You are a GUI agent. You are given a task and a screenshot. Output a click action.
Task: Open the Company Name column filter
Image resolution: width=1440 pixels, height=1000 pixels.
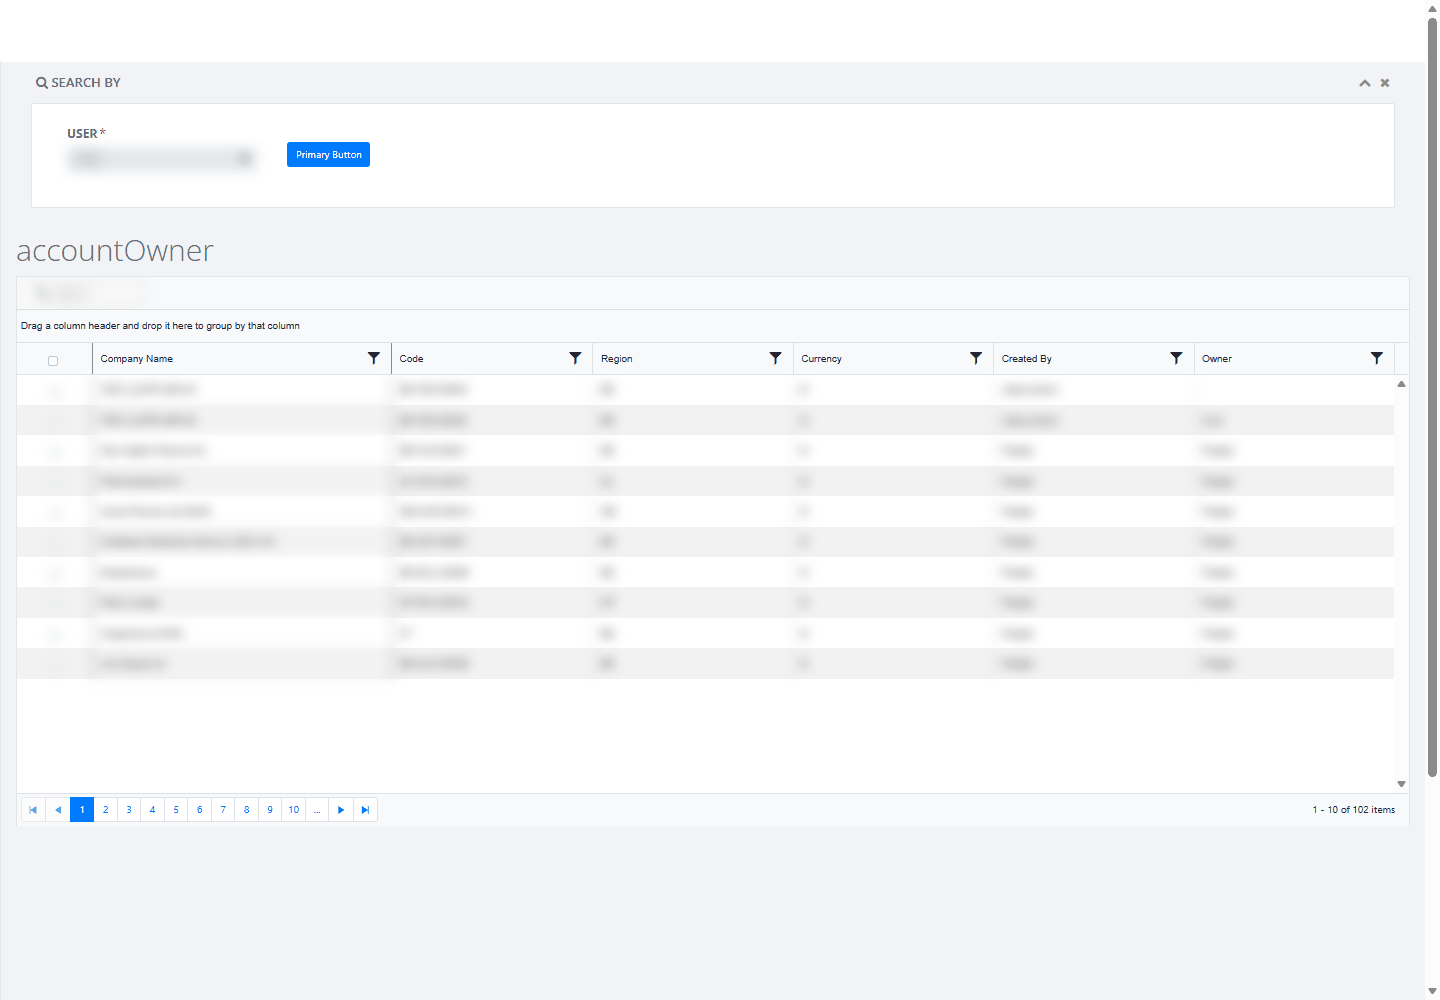pyautogui.click(x=374, y=358)
